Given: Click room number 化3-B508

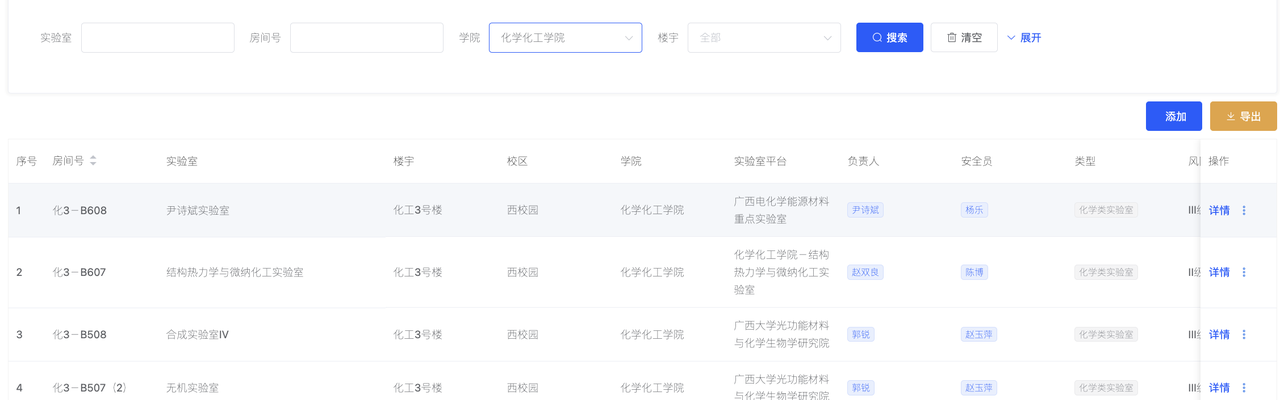Looking at the screenshot, I should 80,334.
